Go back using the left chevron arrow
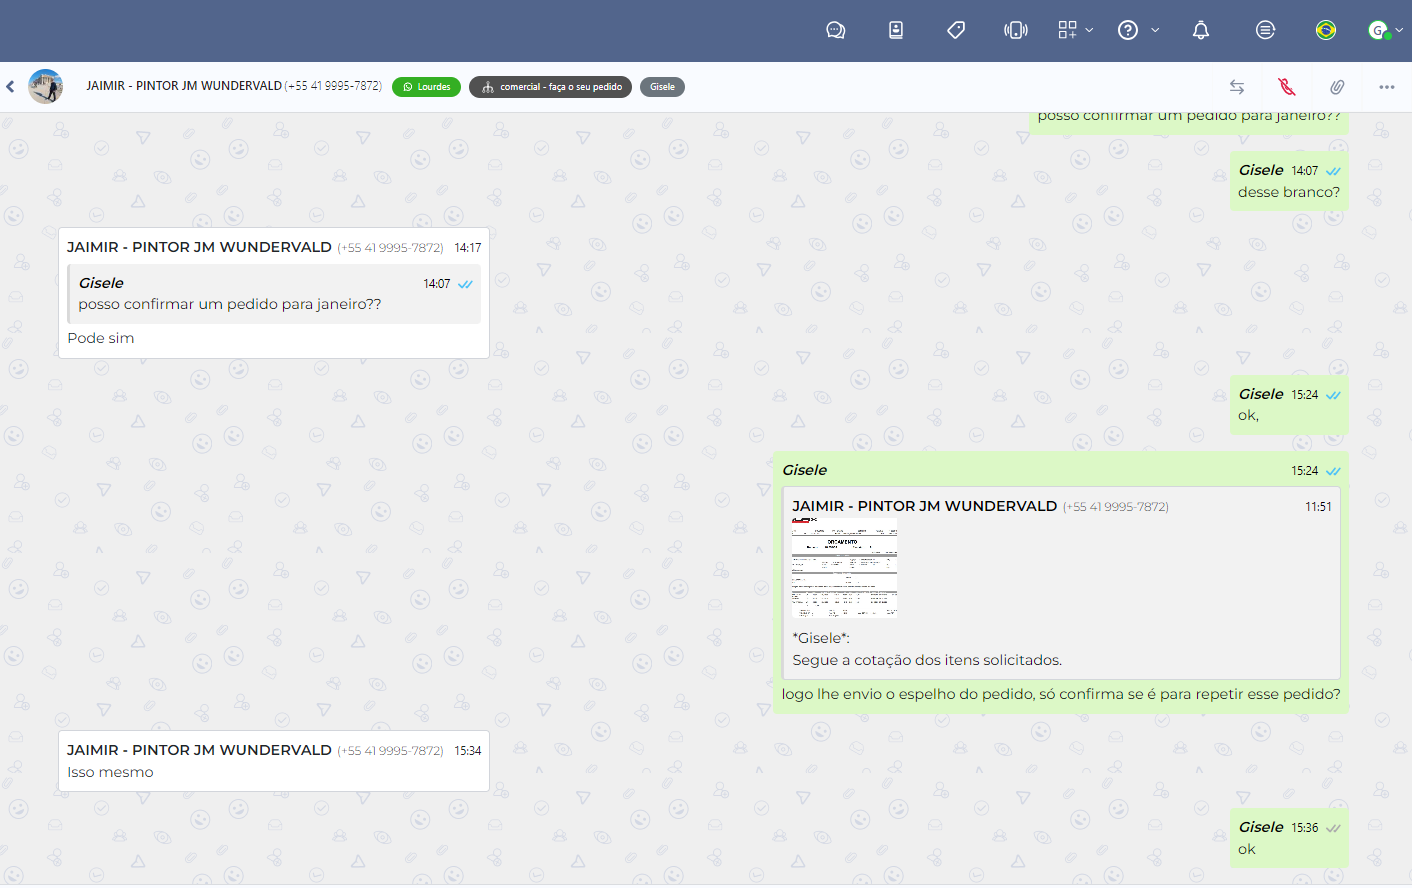The image size is (1412, 888). [x=11, y=87]
